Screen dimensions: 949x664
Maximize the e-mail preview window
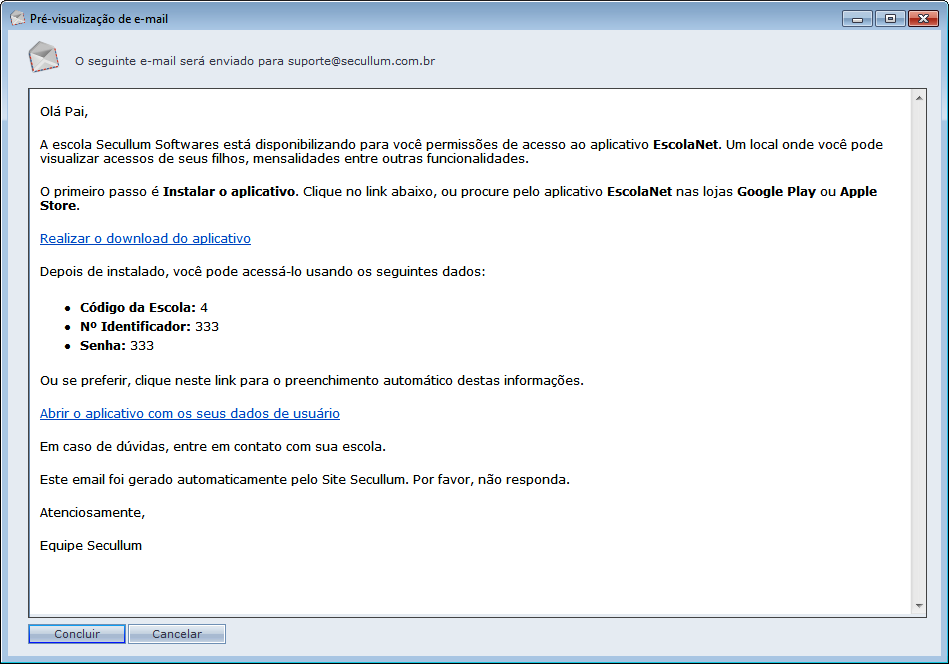click(x=888, y=18)
